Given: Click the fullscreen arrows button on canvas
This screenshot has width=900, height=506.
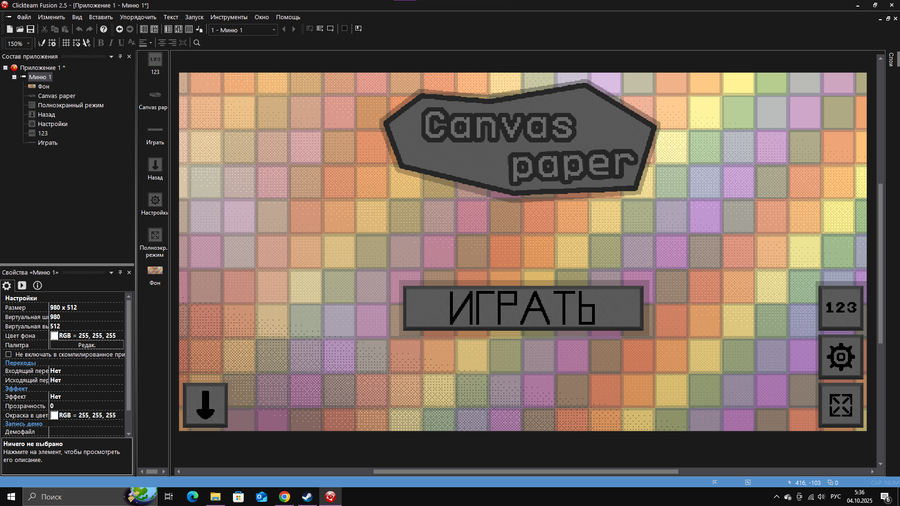Looking at the screenshot, I should tap(841, 406).
